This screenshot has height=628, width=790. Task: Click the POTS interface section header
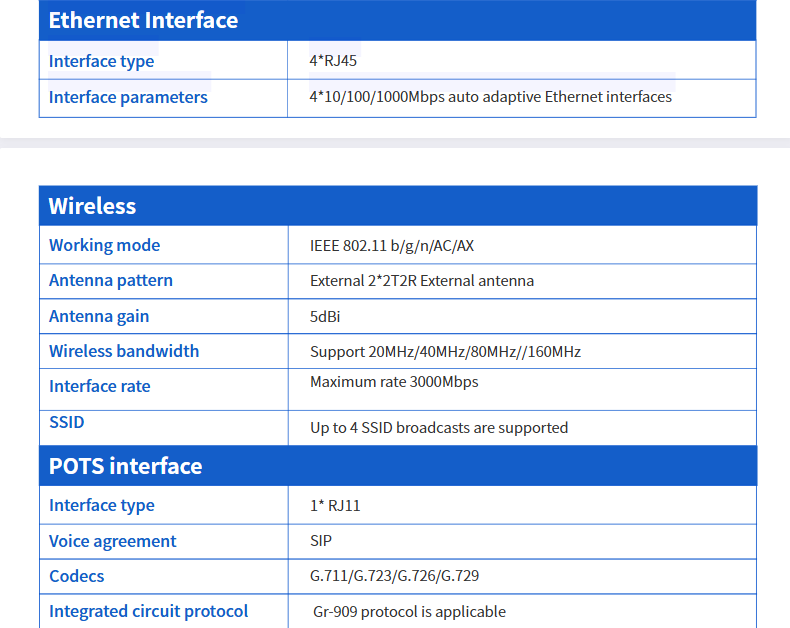pos(126,466)
